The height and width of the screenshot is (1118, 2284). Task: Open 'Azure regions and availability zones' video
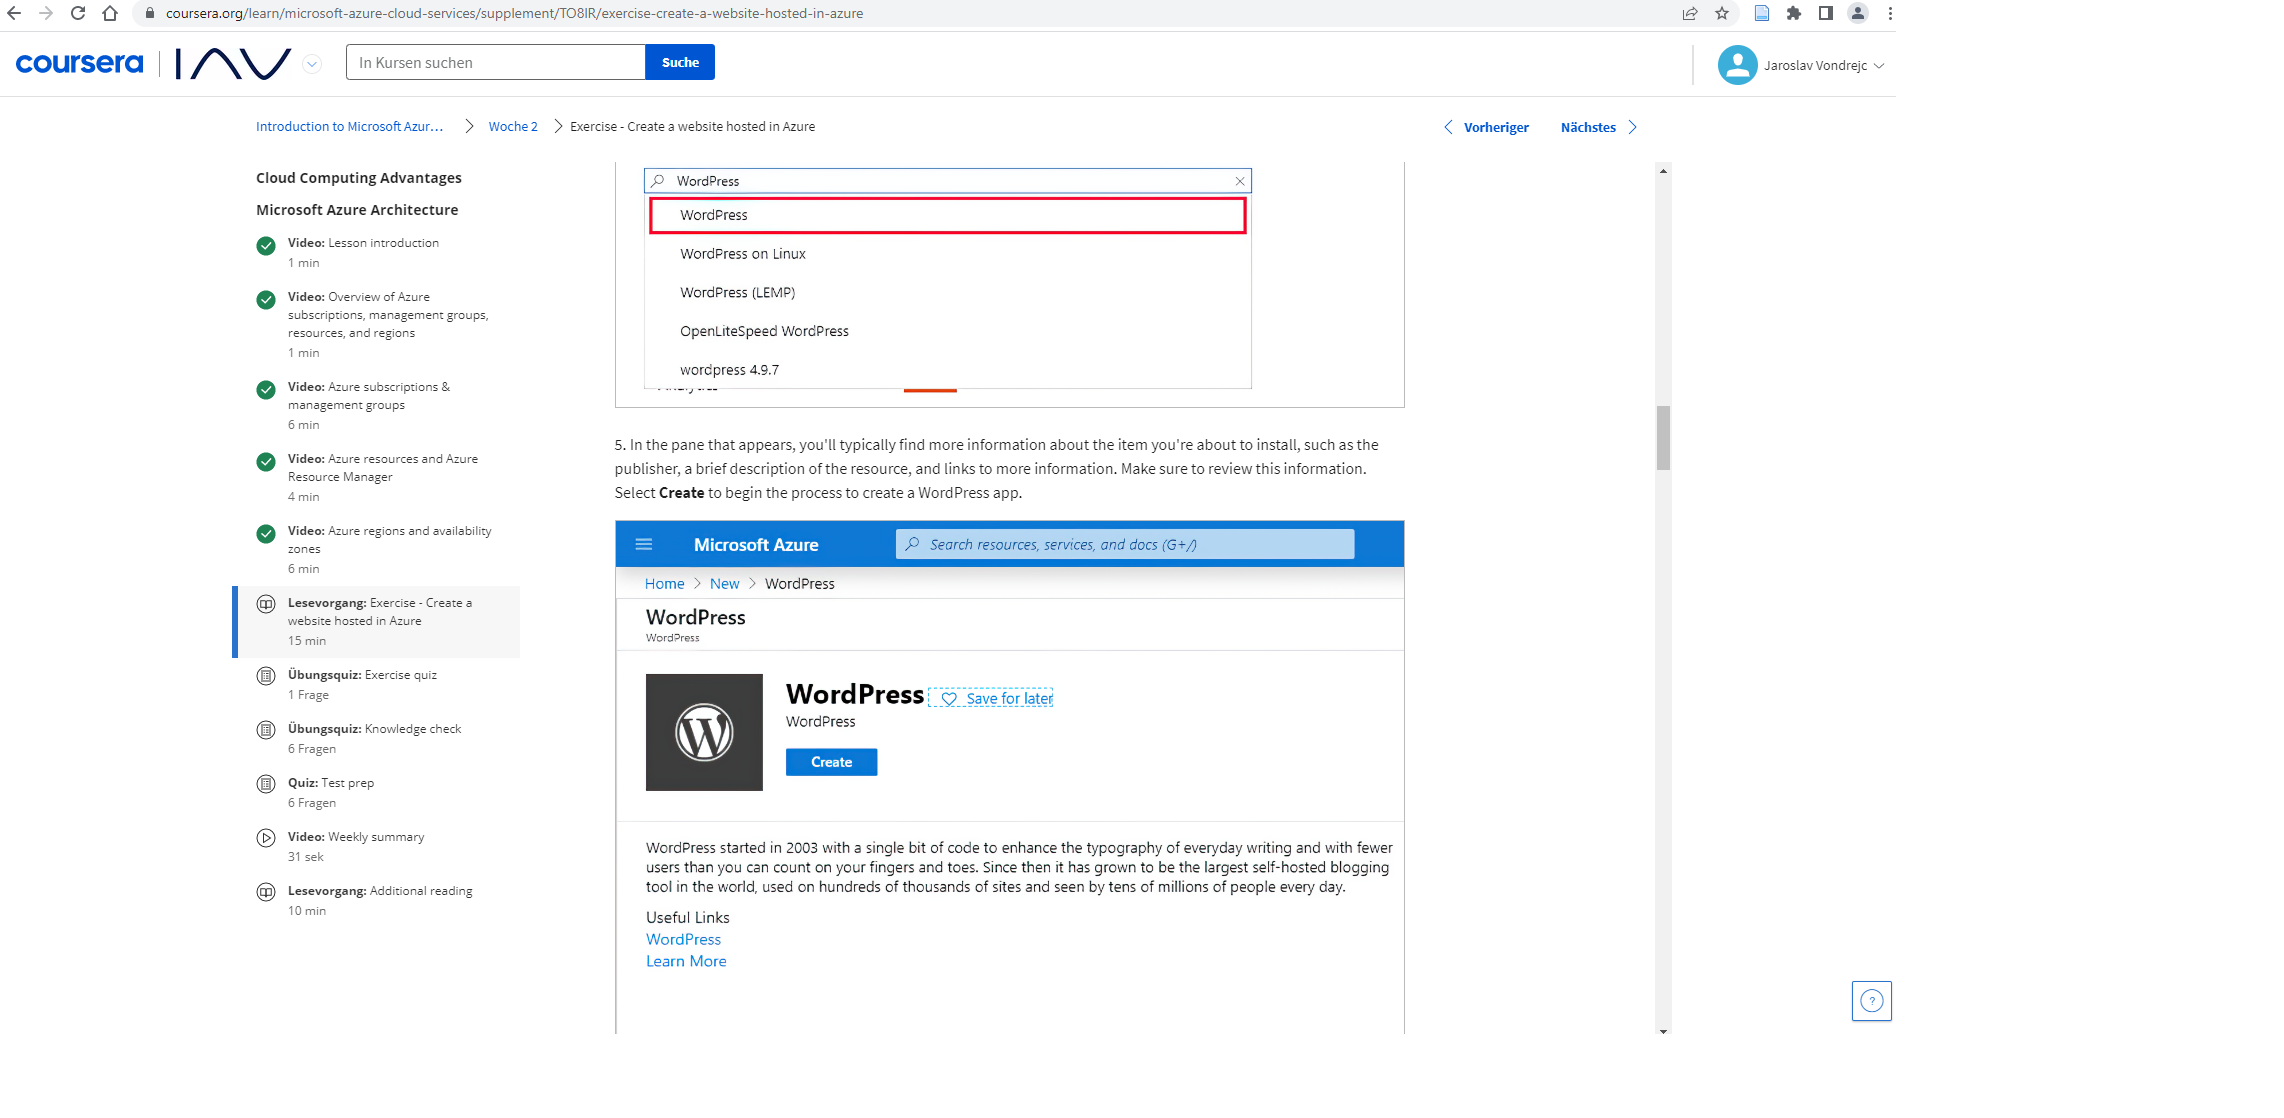(378, 549)
